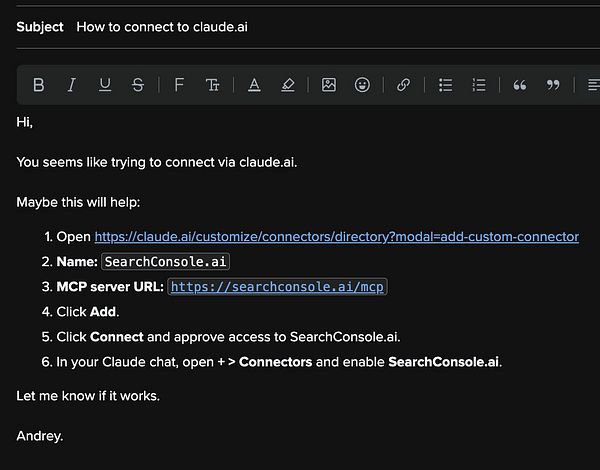The width and height of the screenshot is (600, 470).
Task: Click the "Click Connect and approve access" step
Action: point(228,337)
